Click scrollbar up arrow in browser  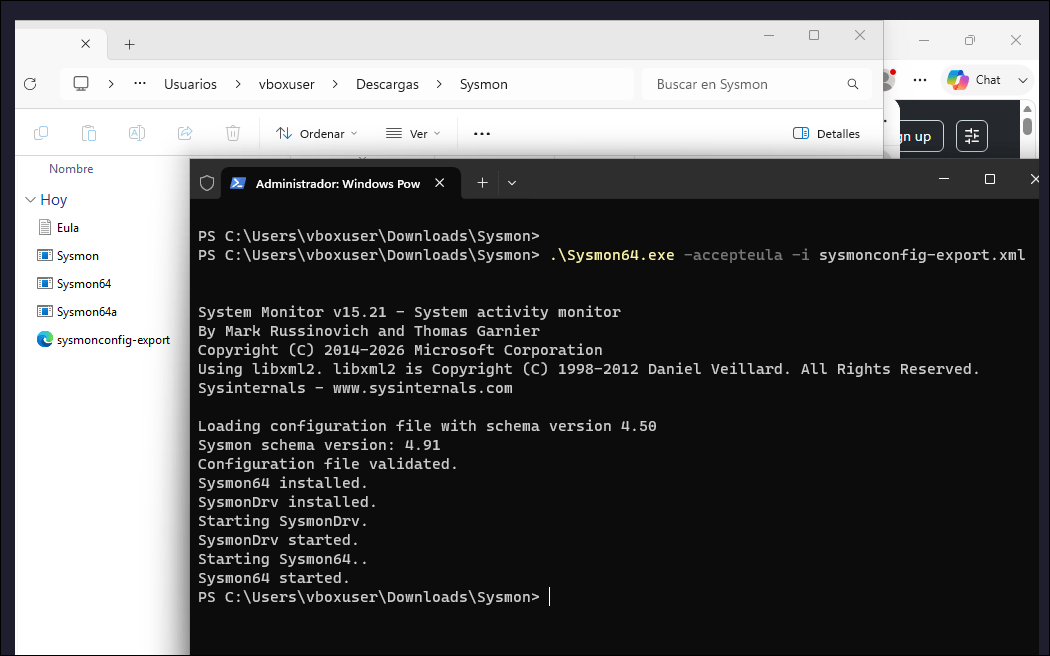(1027, 108)
